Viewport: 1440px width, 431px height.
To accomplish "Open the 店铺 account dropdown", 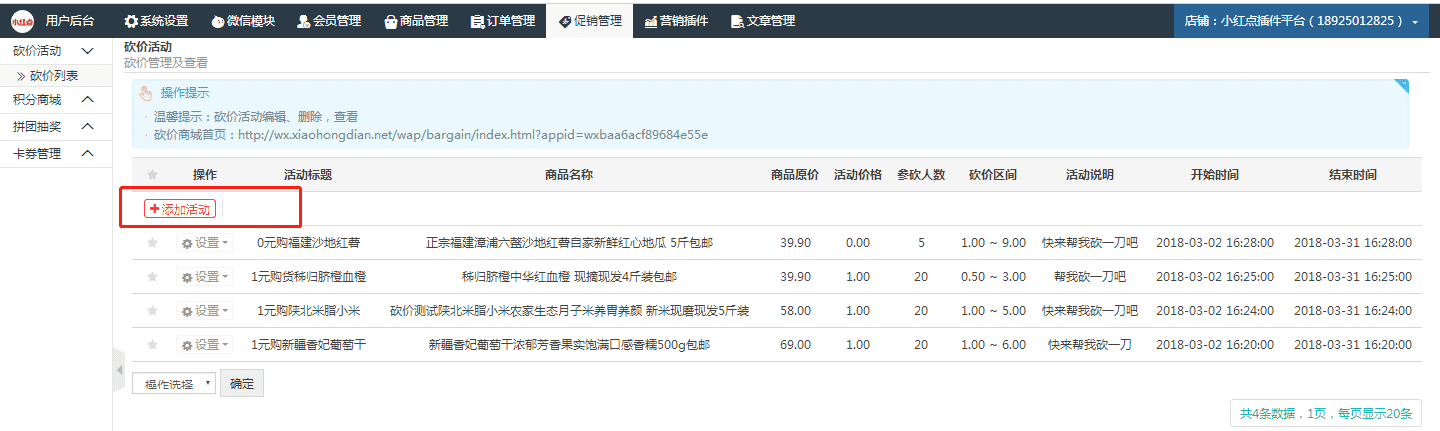I will point(1301,21).
